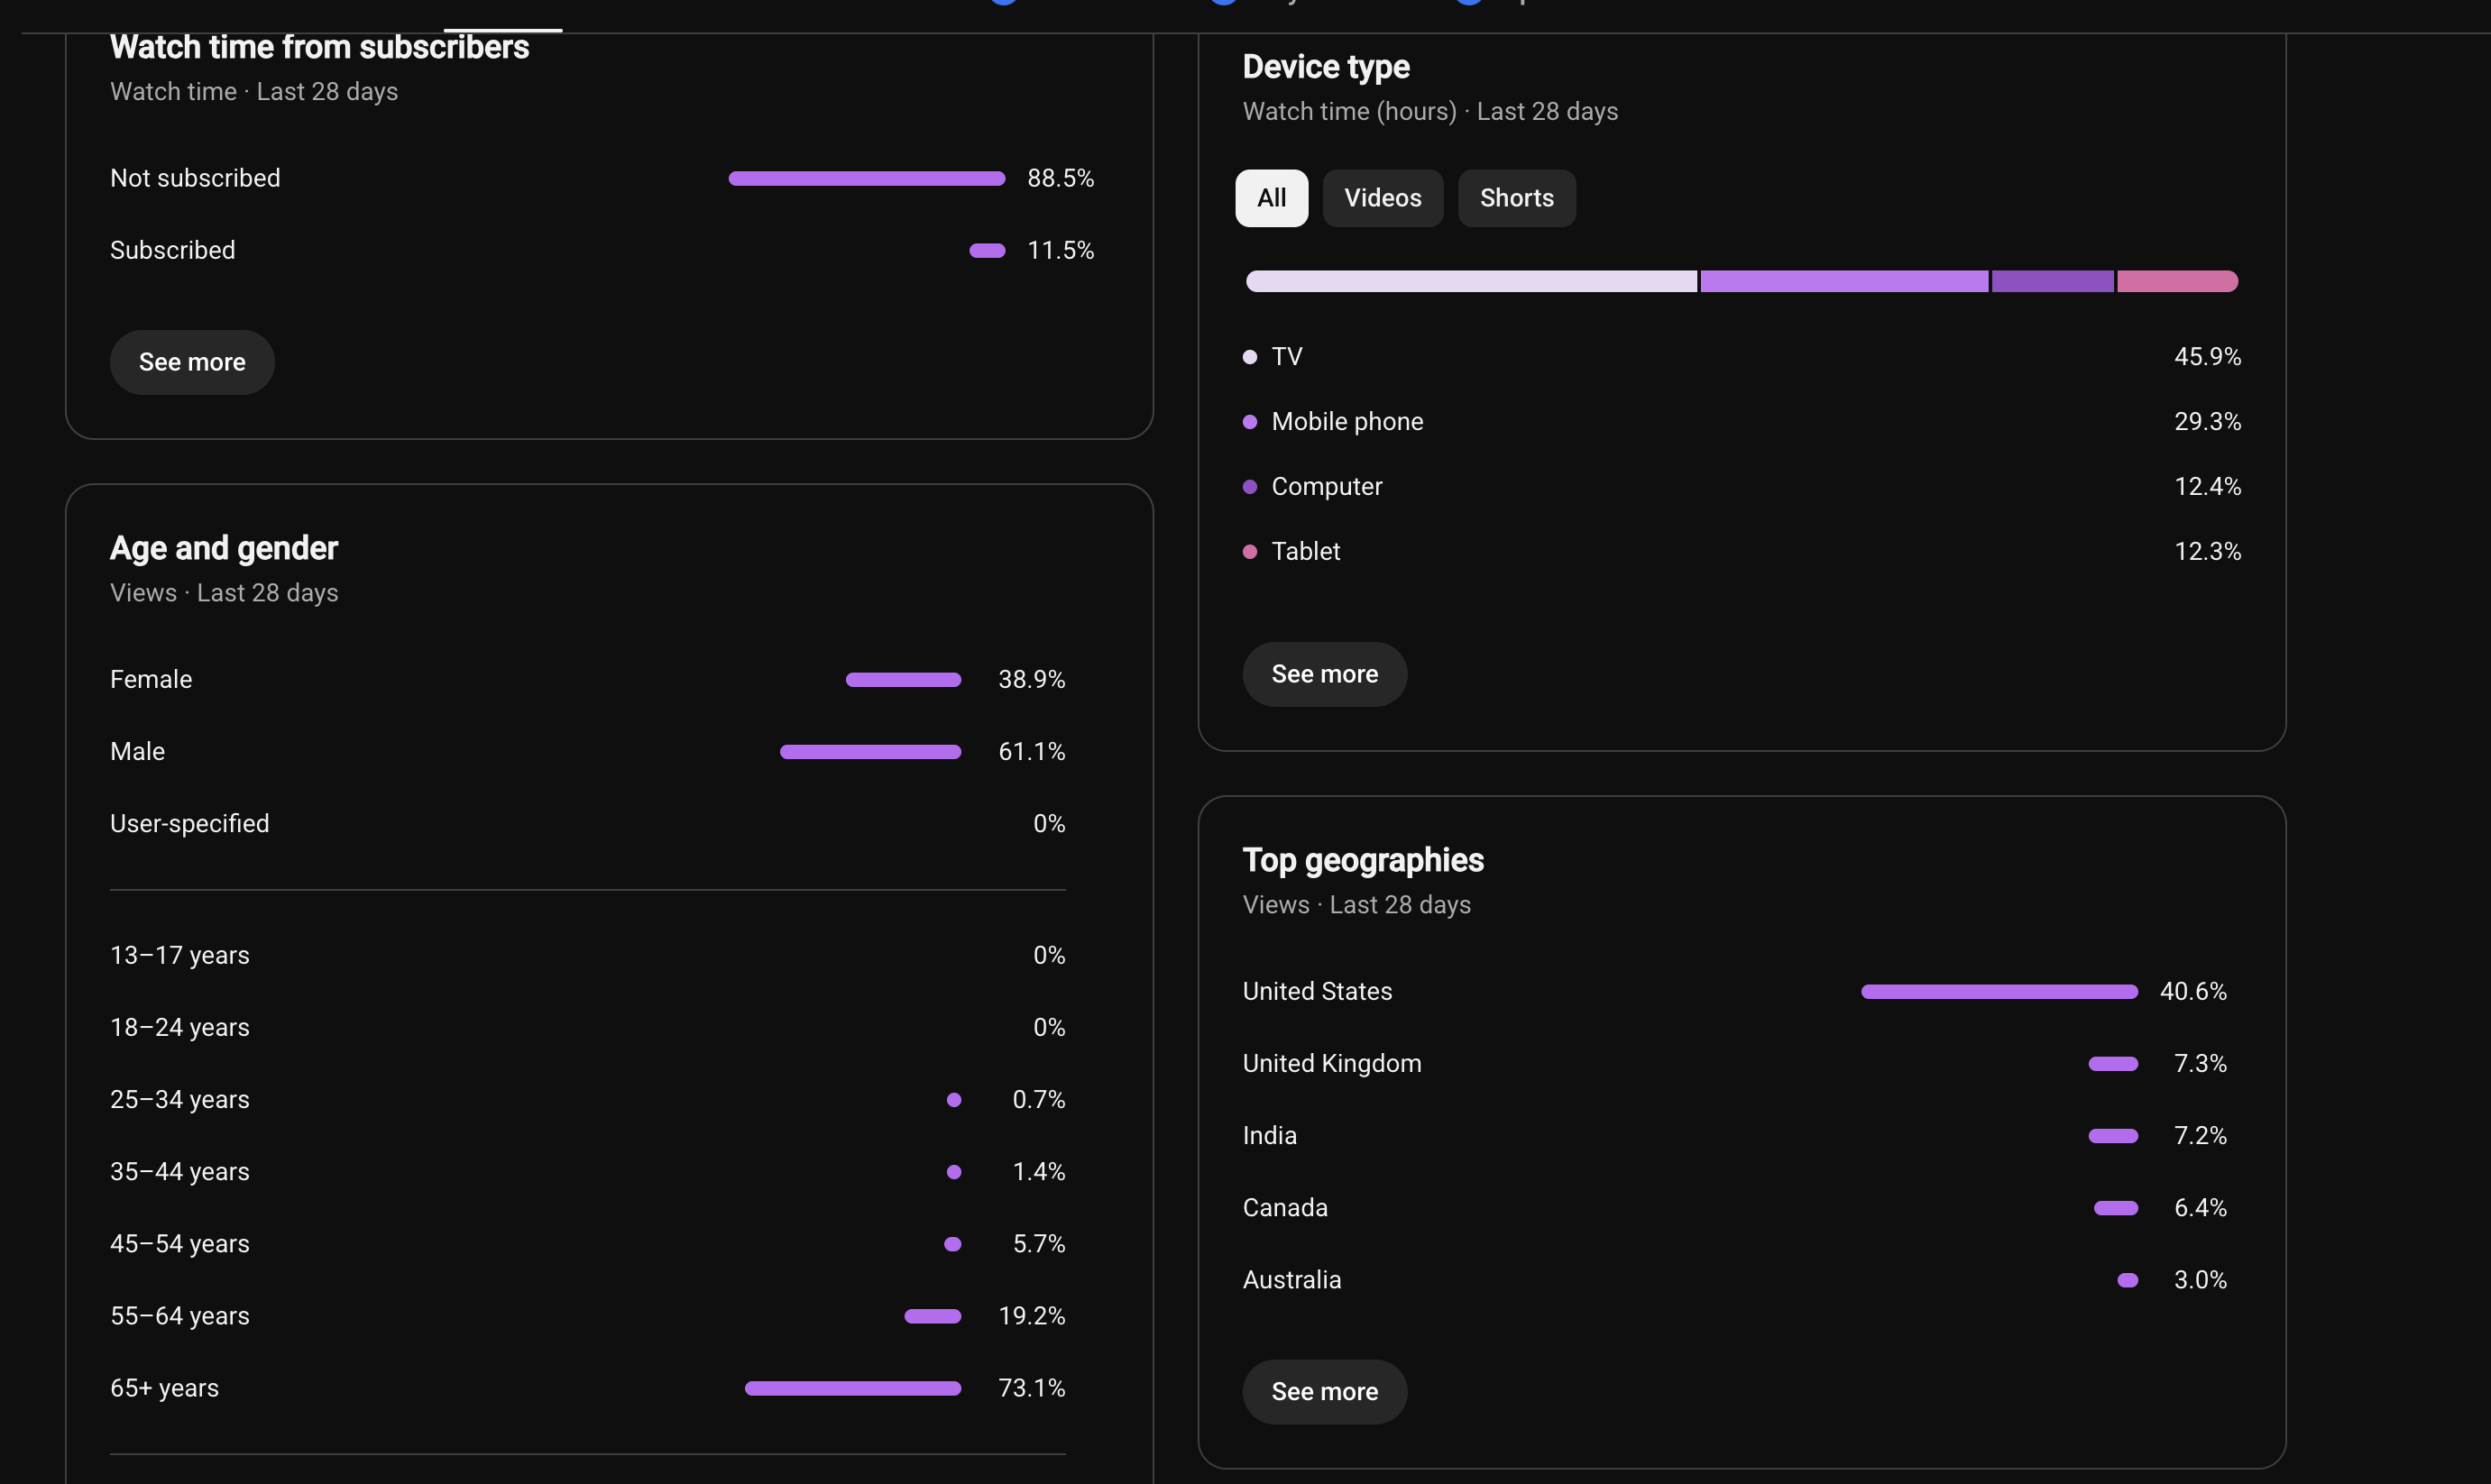Screen dimensions: 2491x1484
Task: Click the Mobile phone legend dot
Action: tap(1249, 422)
